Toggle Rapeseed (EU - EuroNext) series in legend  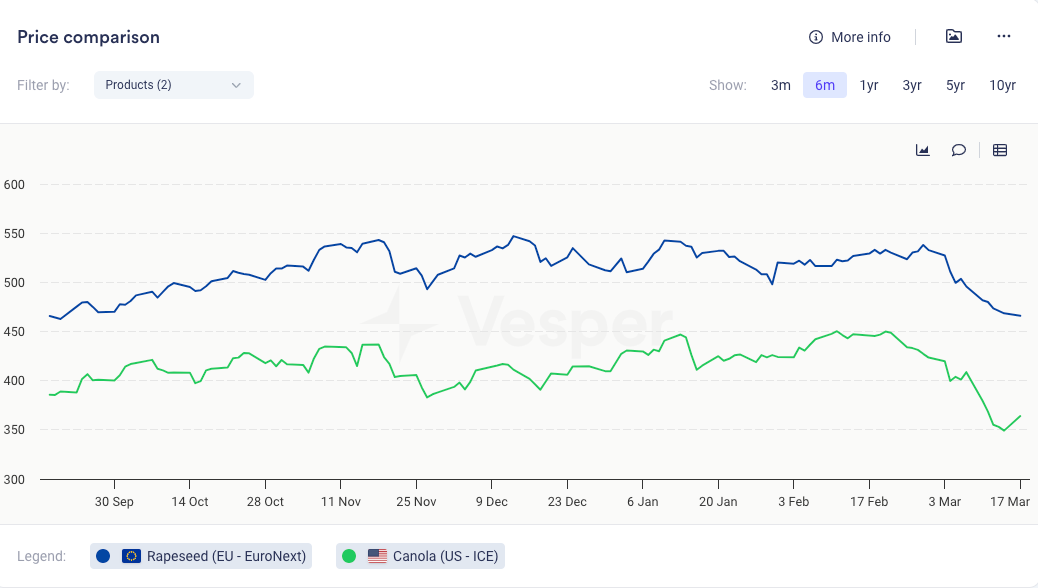point(226,556)
